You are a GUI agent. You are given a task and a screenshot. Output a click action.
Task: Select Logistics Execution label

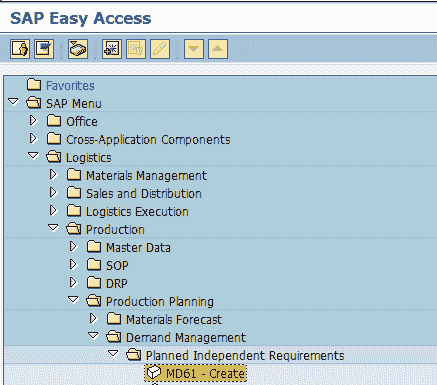click(x=137, y=212)
